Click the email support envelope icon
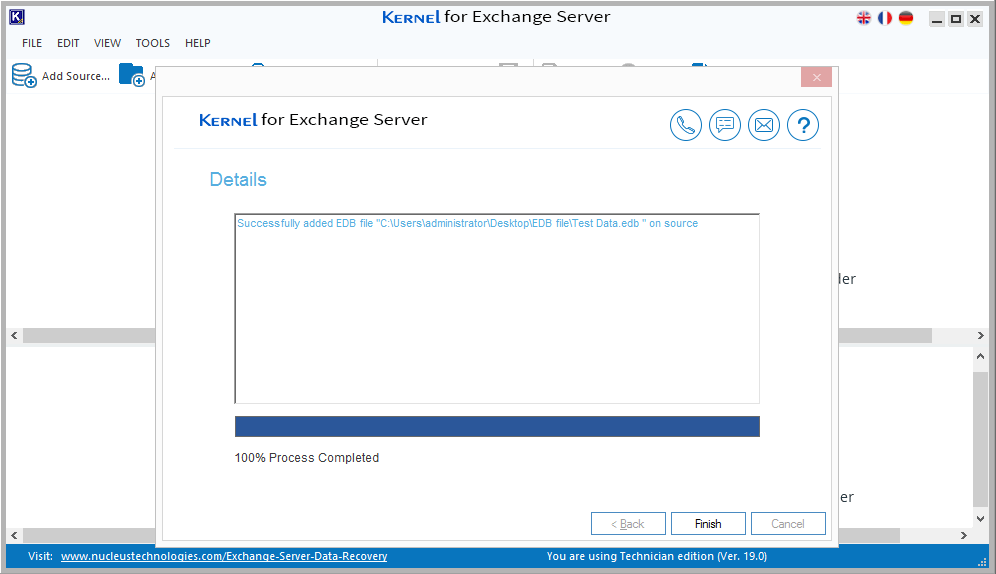This screenshot has height=574, width=996. 764,125
